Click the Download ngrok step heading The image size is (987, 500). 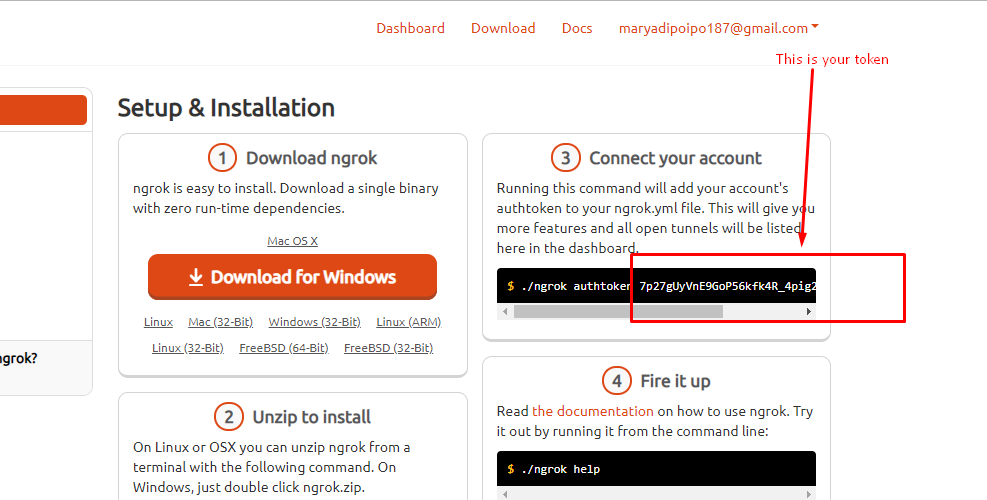312,158
